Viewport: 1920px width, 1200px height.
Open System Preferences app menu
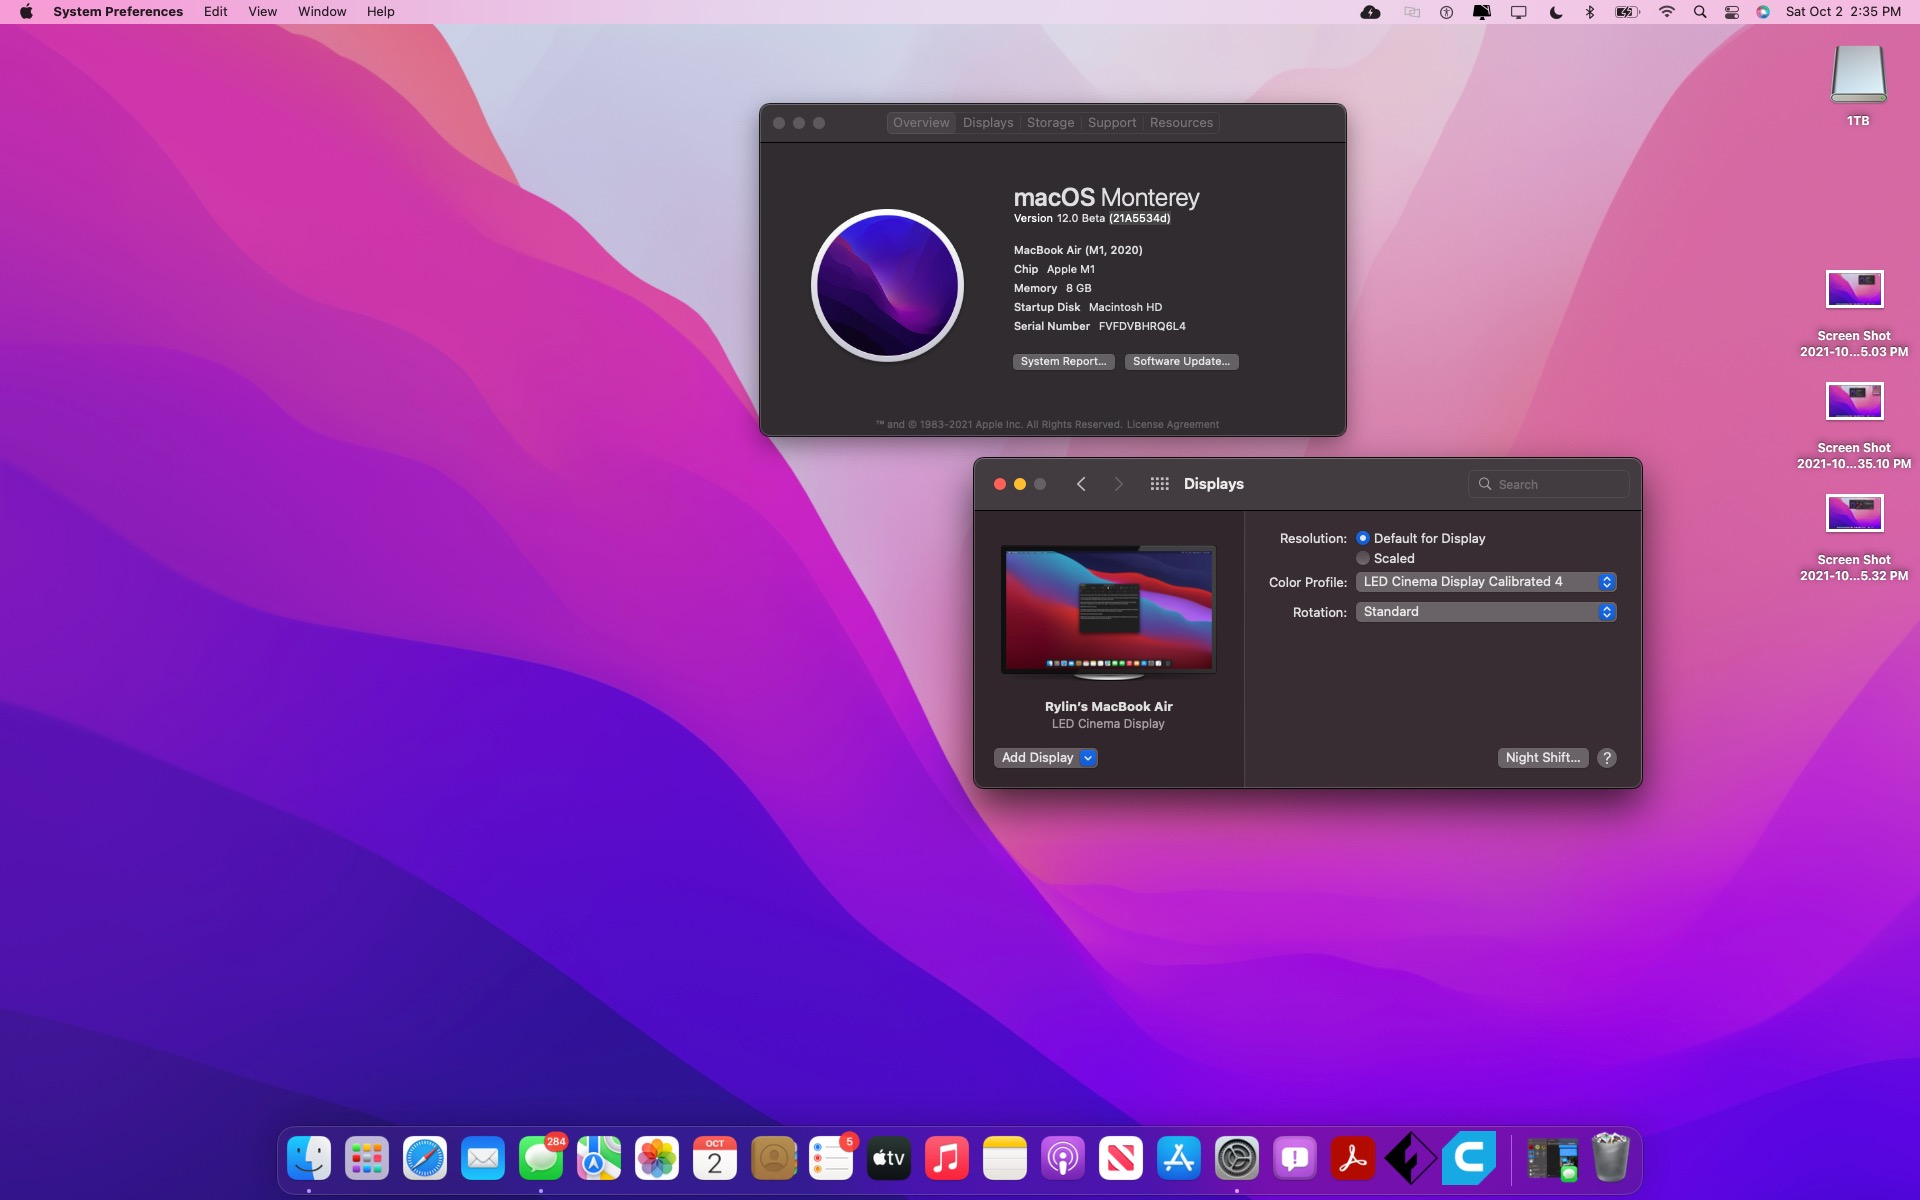pos(118,12)
